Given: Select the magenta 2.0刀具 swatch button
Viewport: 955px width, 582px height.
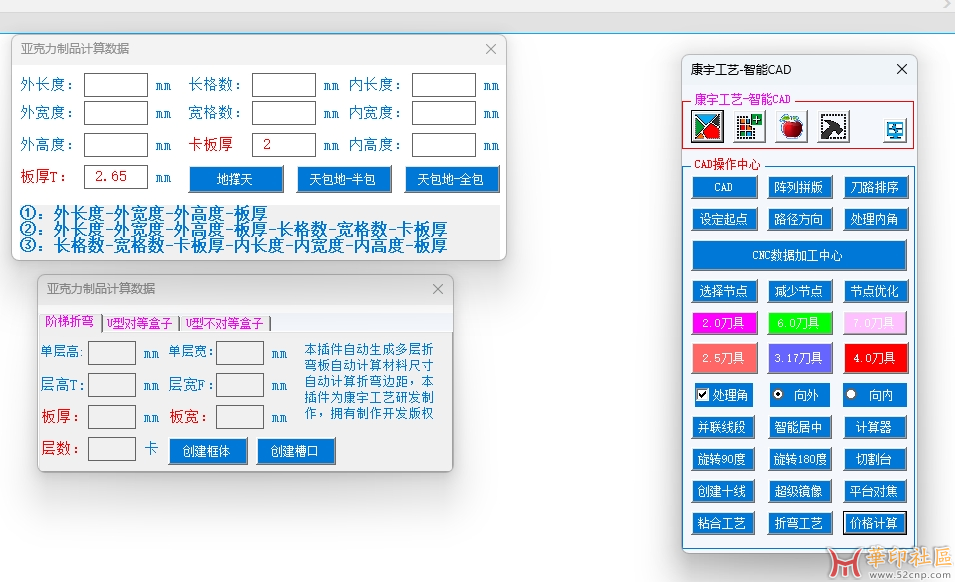Looking at the screenshot, I should click(x=724, y=323).
